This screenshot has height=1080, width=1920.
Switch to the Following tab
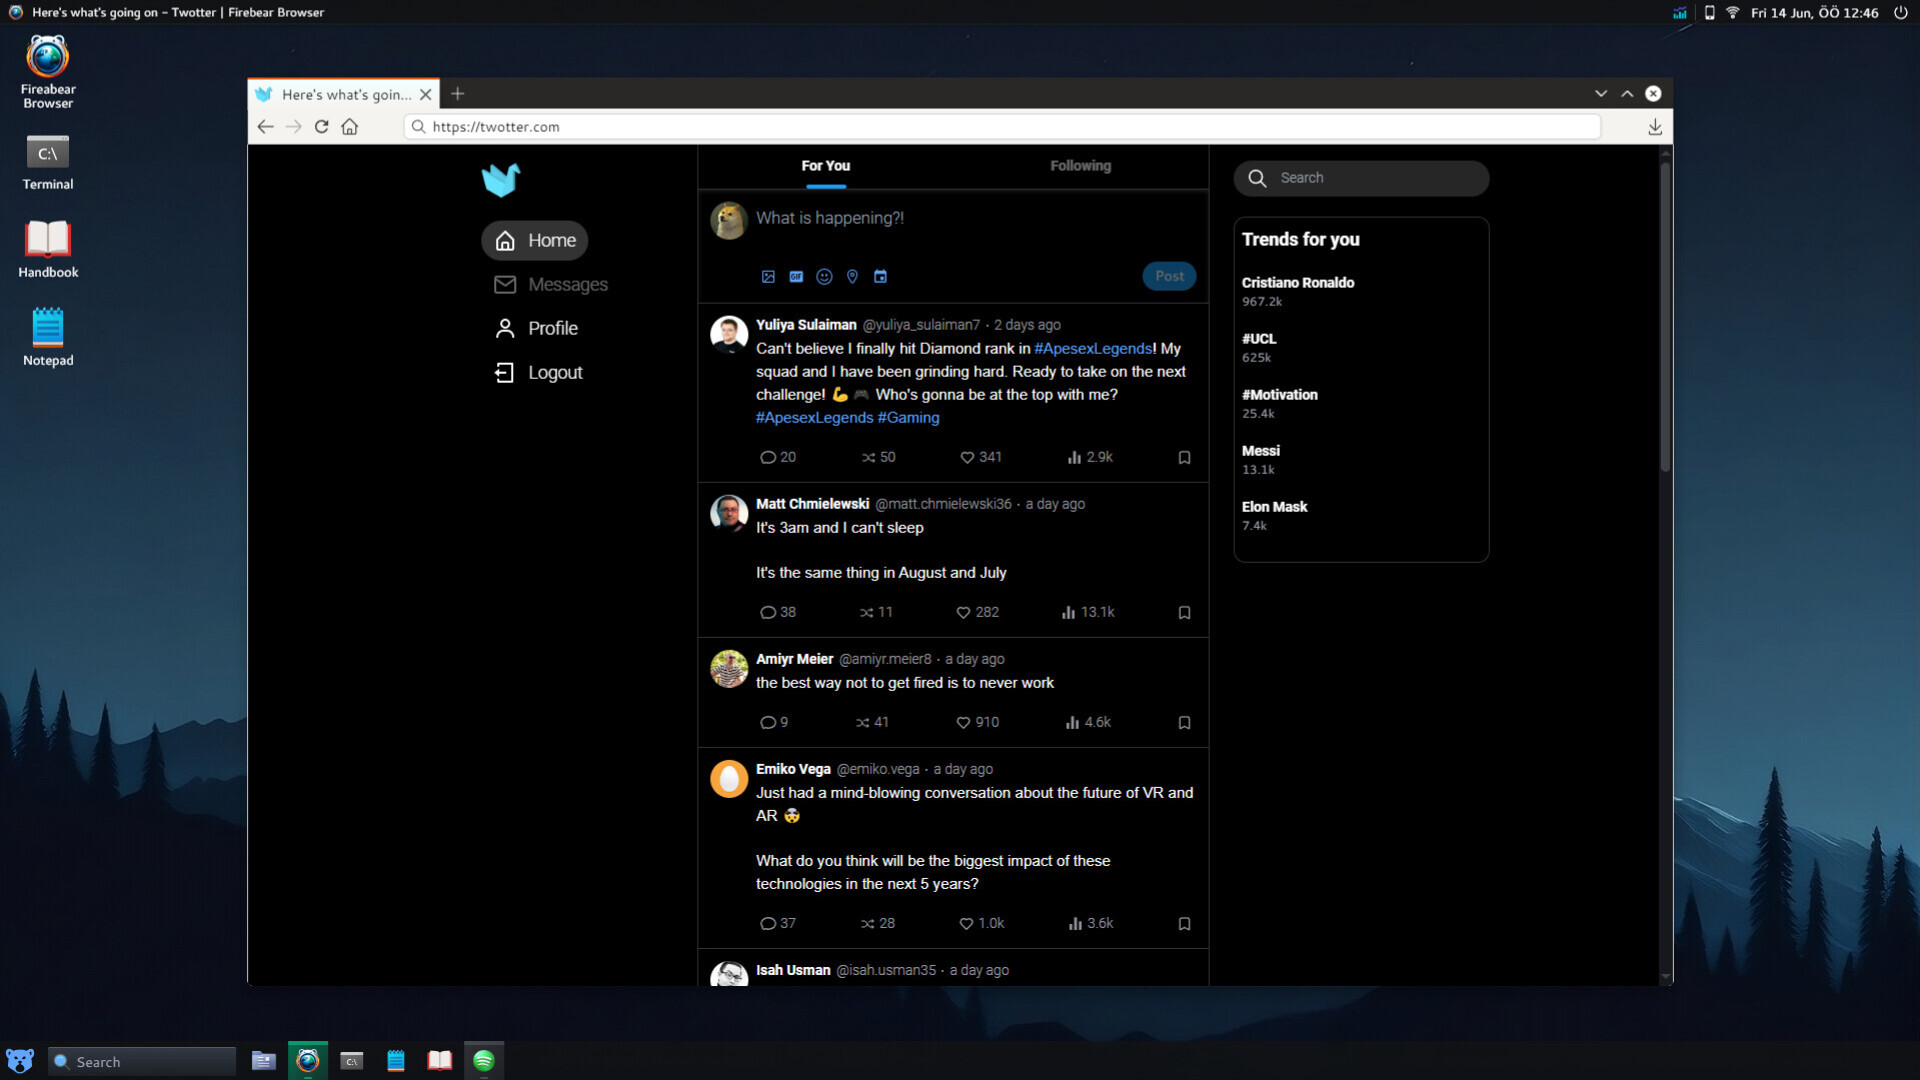(x=1080, y=165)
